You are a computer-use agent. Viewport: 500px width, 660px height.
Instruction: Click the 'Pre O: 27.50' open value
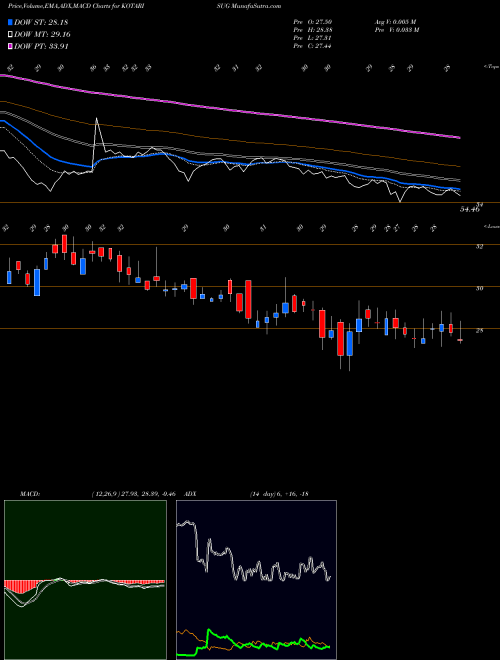coord(313,22)
